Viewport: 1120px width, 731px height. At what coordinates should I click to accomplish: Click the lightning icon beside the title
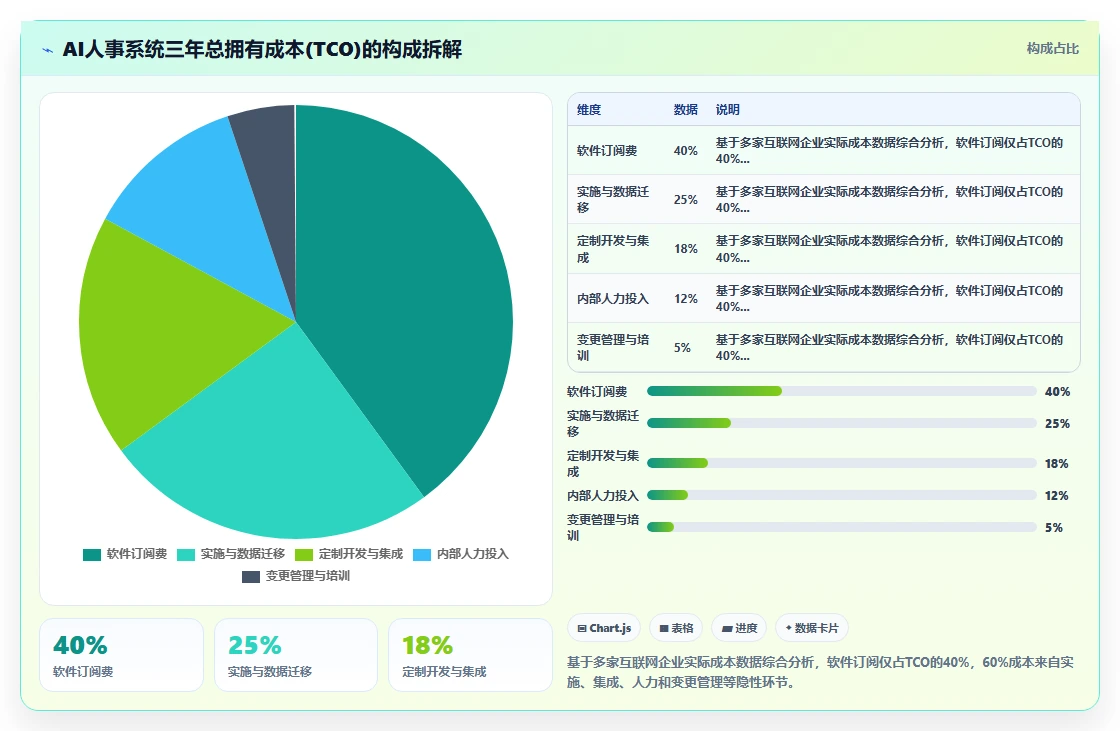48,50
